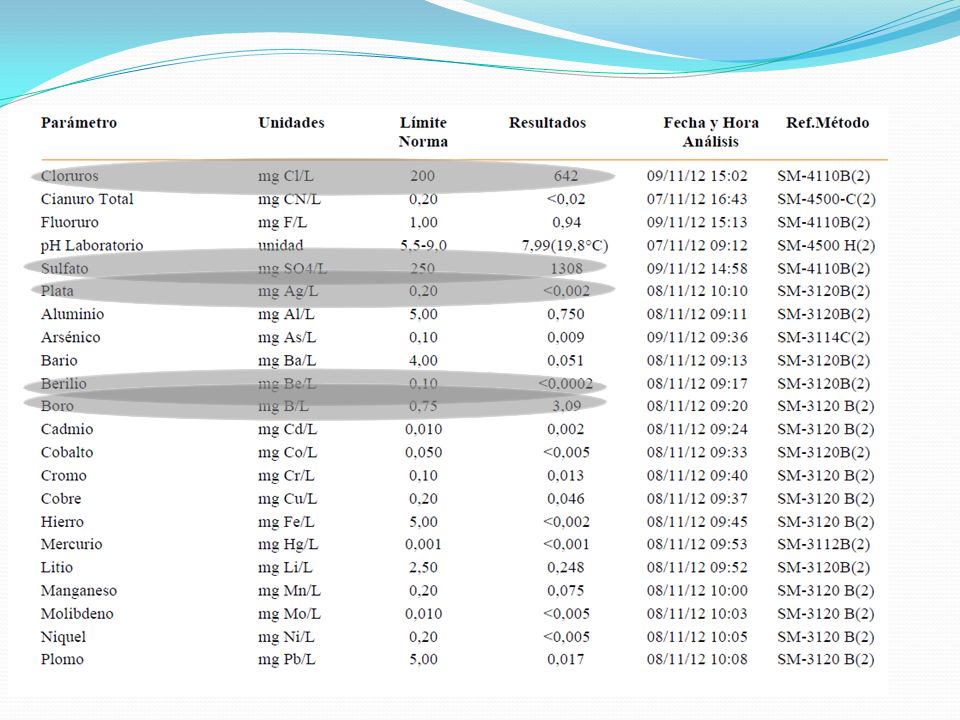960x720 pixels.
Task: Select 'Cobalto' parameter text
Action: (x=67, y=452)
